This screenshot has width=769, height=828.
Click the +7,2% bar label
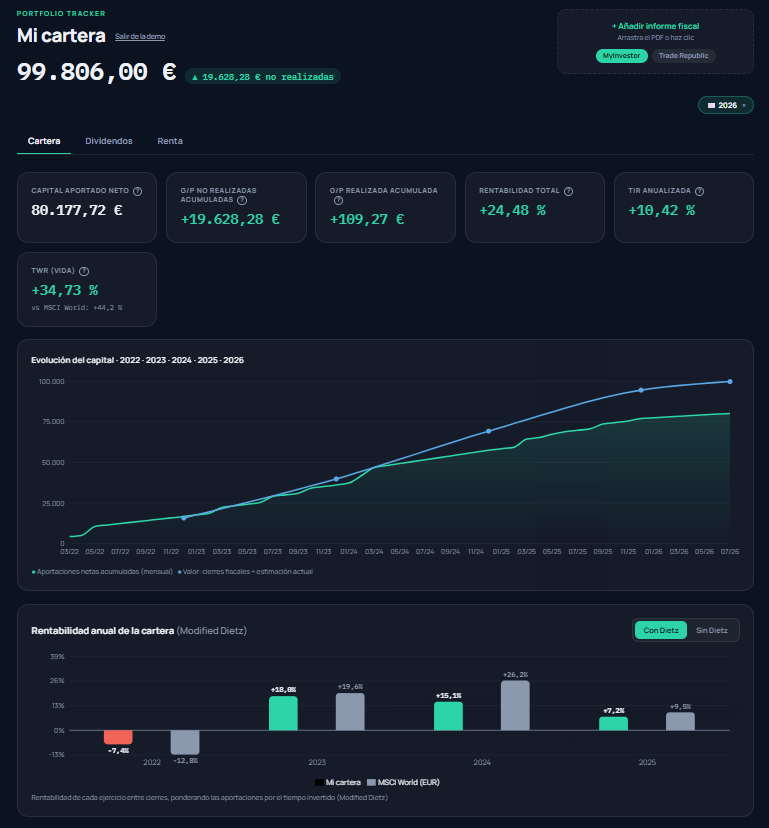pos(614,711)
